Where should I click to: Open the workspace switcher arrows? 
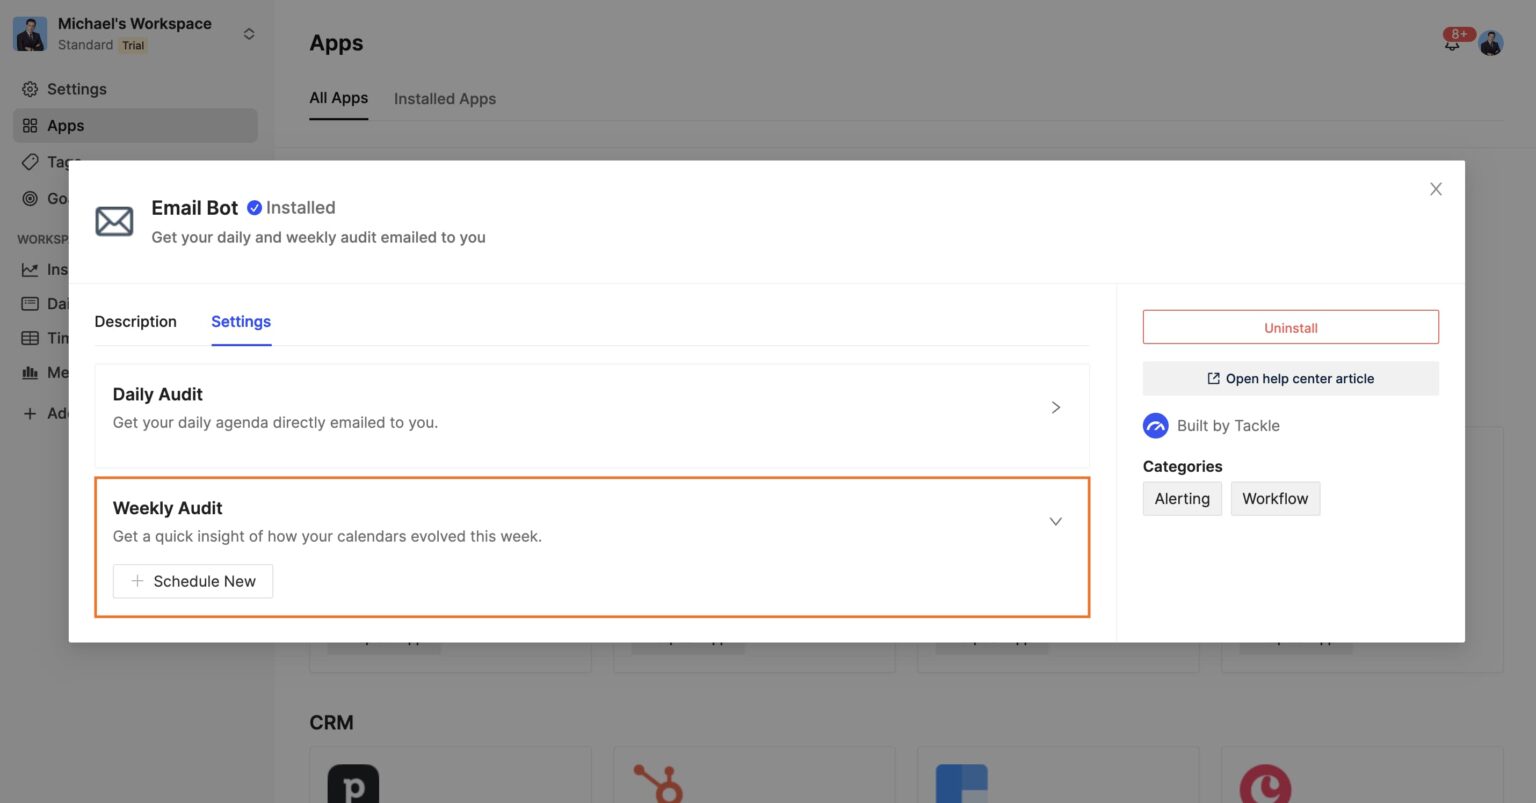click(x=249, y=34)
